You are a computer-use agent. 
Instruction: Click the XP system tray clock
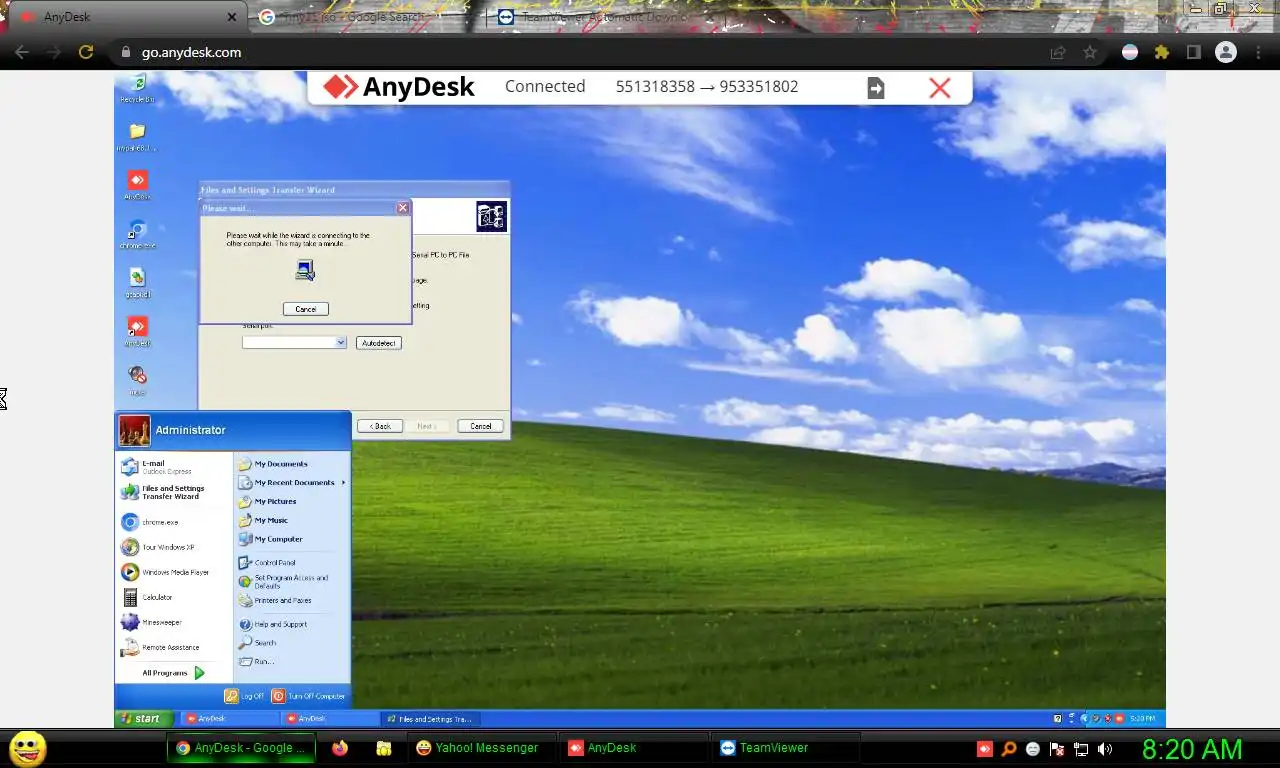tap(1141, 718)
